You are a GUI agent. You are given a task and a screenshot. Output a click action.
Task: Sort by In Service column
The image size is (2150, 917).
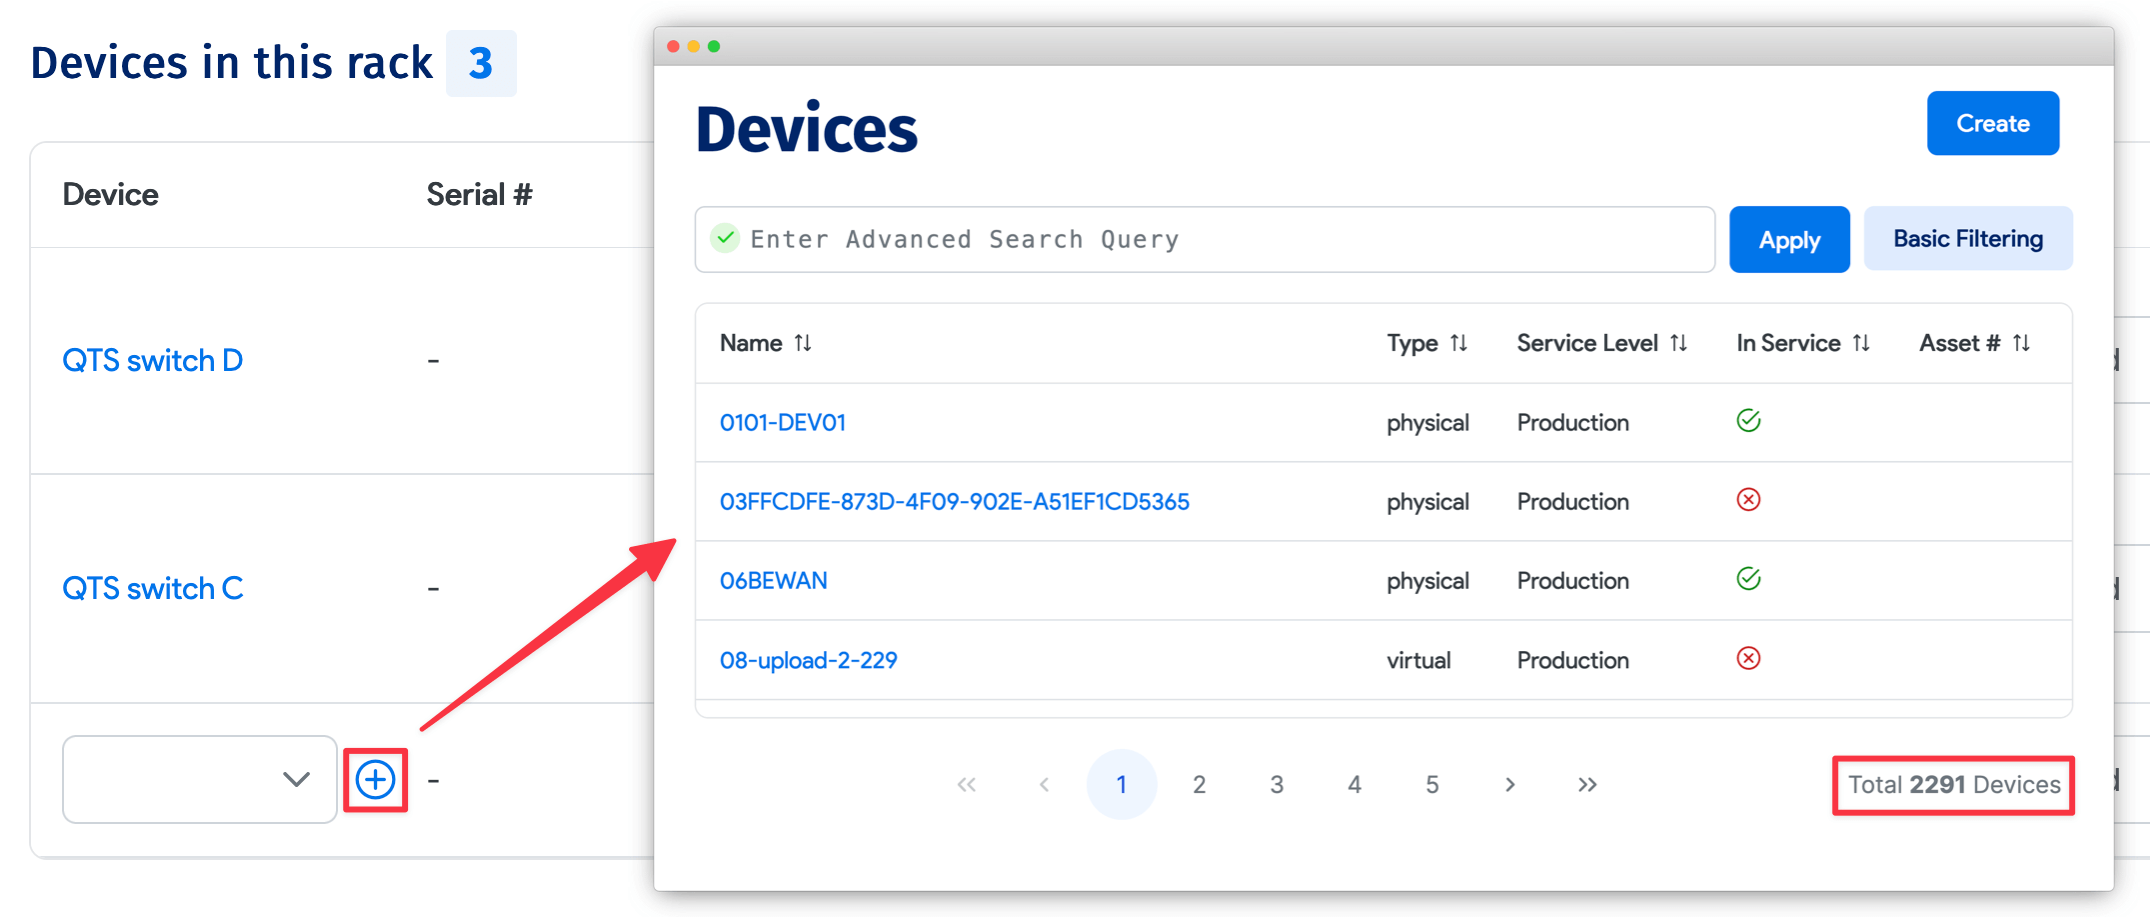[1860, 343]
